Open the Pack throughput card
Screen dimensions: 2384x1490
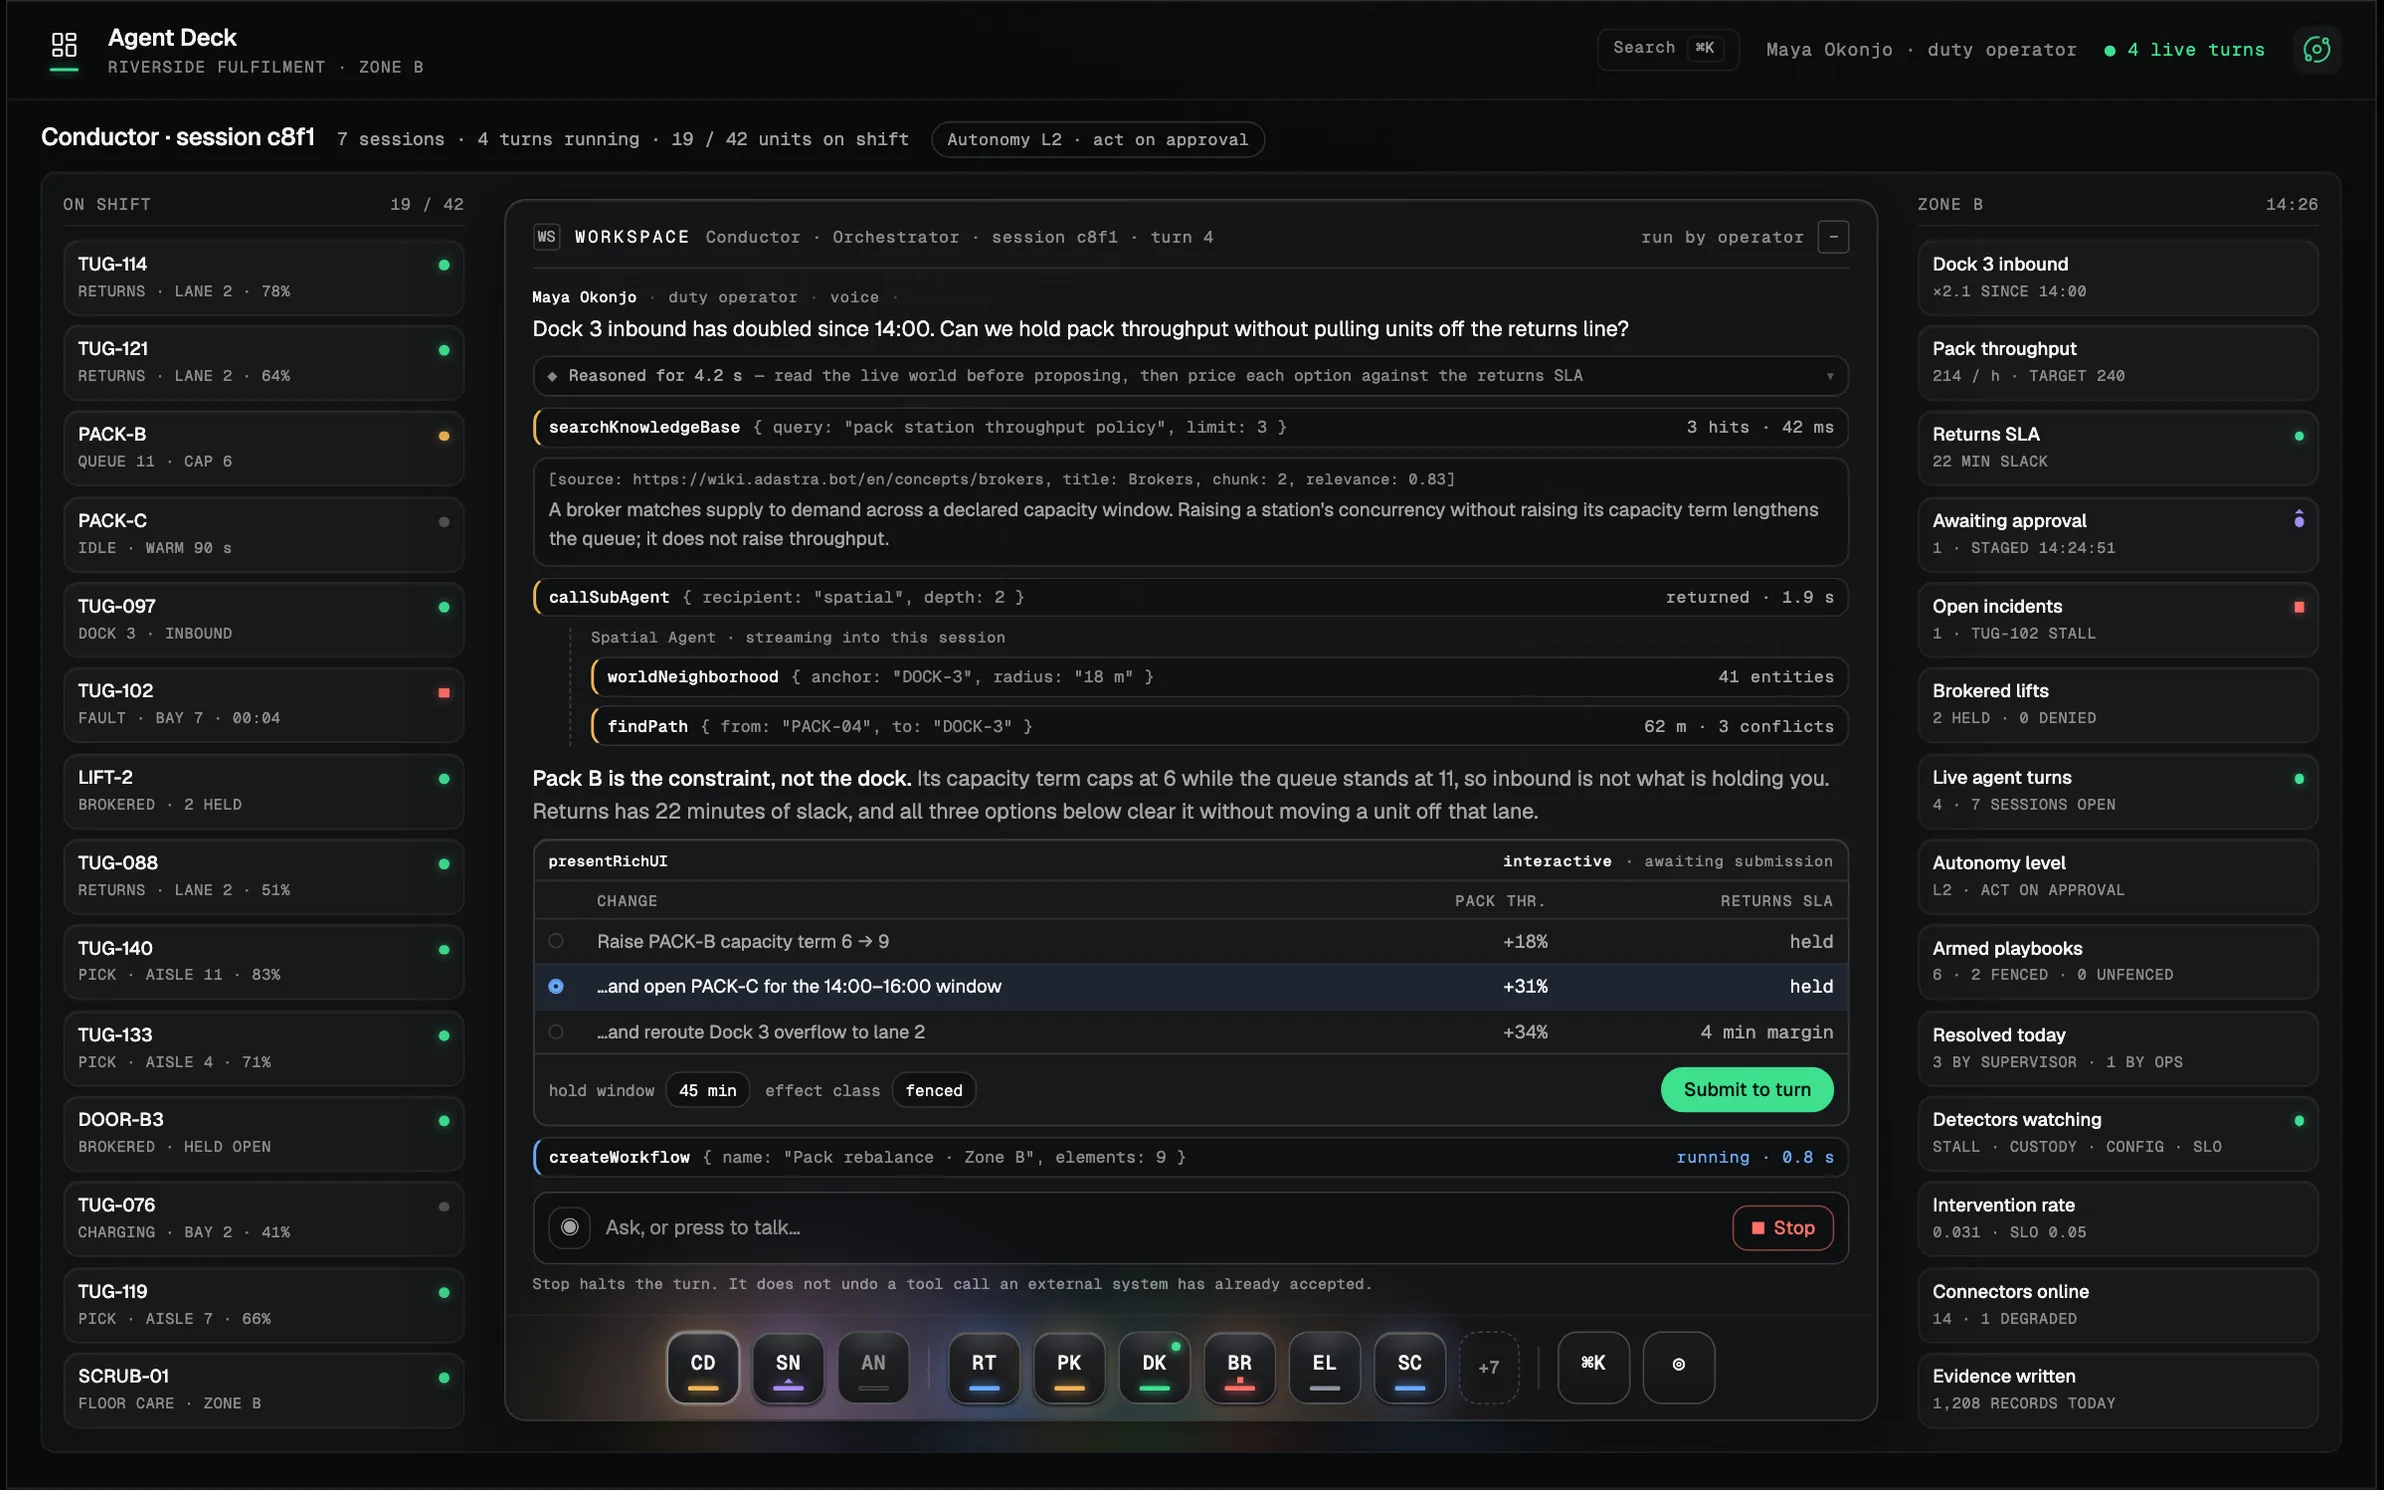click(x=2117, y=361)
